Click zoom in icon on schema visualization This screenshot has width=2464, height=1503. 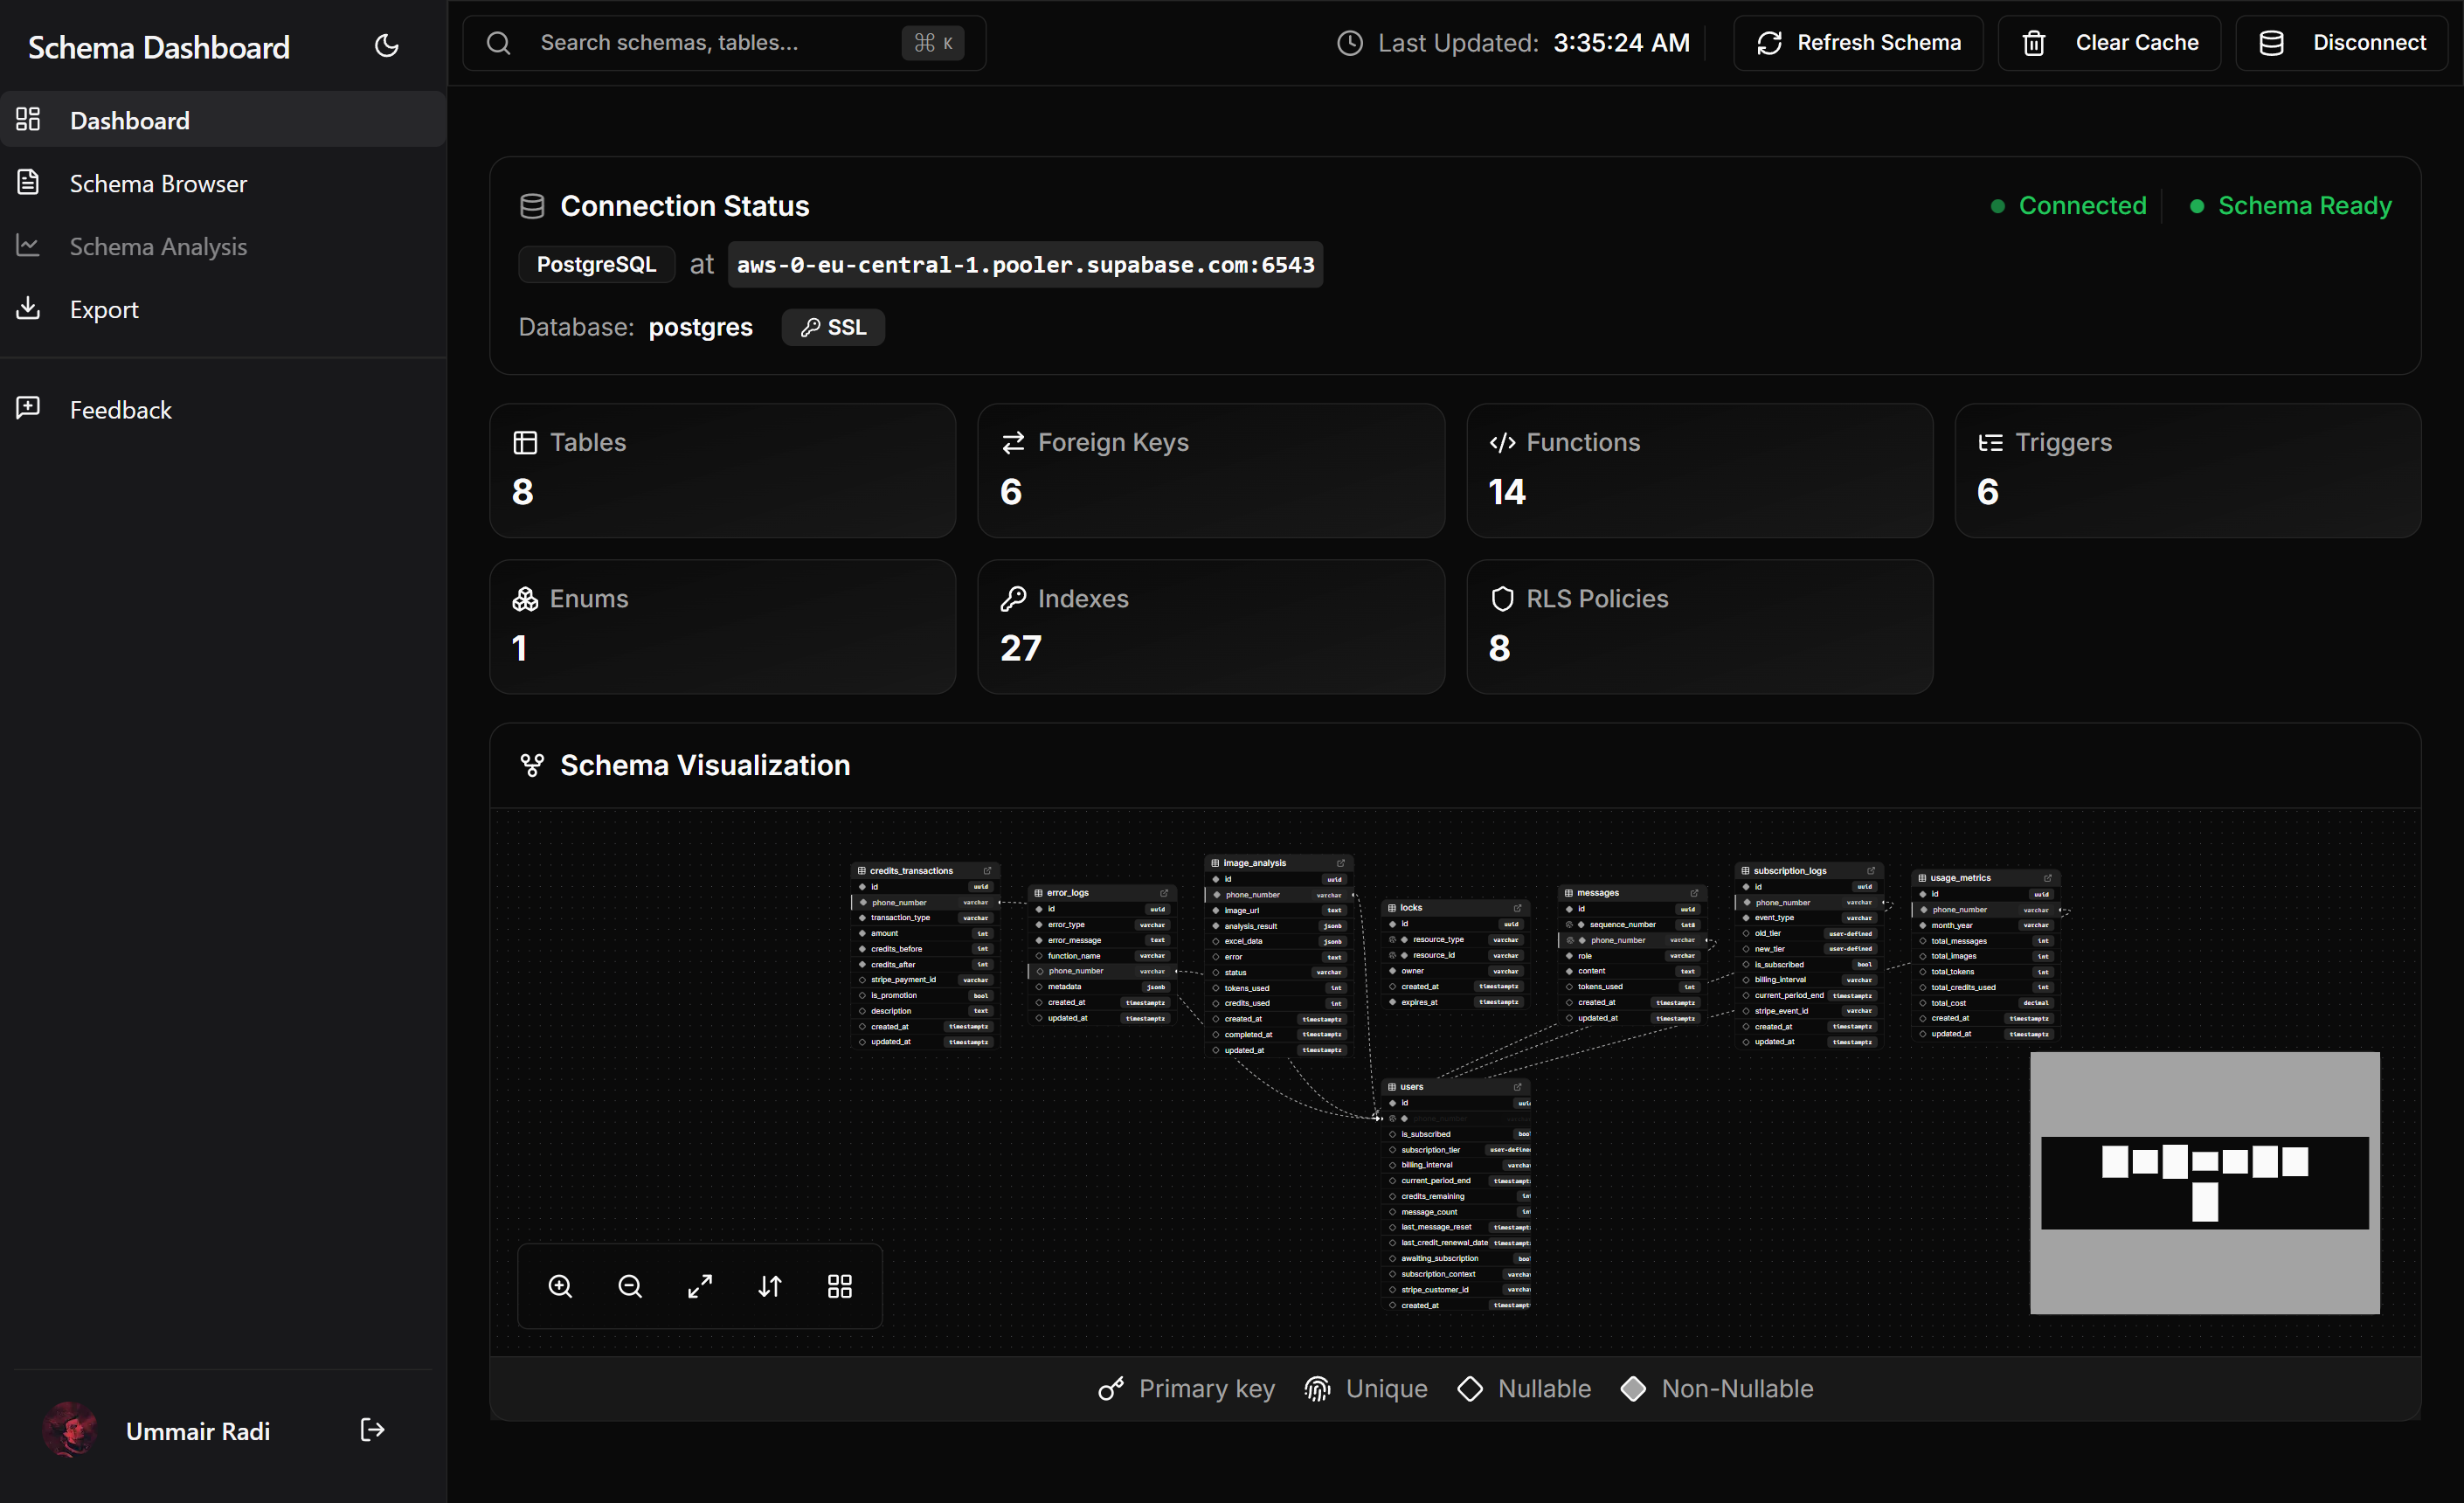click(x=561, y=1286)
